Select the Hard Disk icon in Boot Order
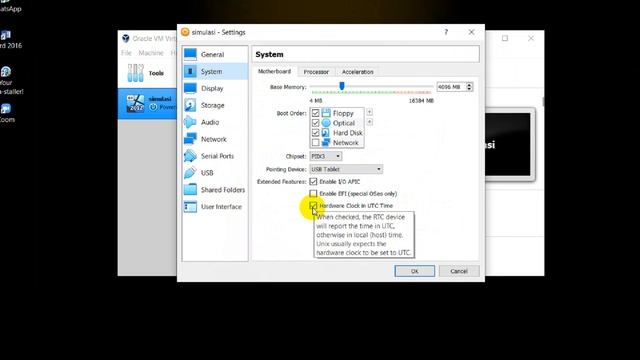The width and height of the screenshot is (640, 360). (326, 133)
